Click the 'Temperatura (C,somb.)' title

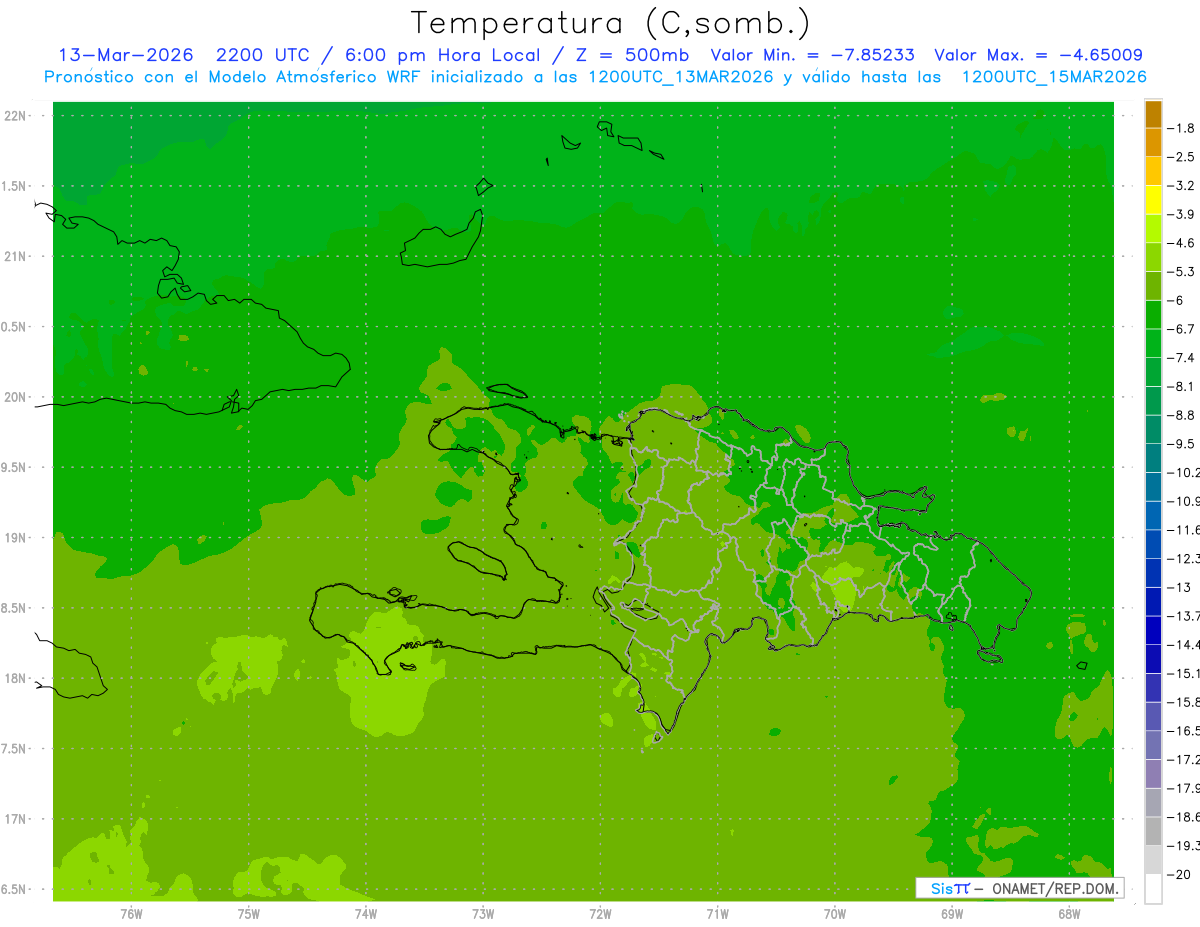(610, 24)
